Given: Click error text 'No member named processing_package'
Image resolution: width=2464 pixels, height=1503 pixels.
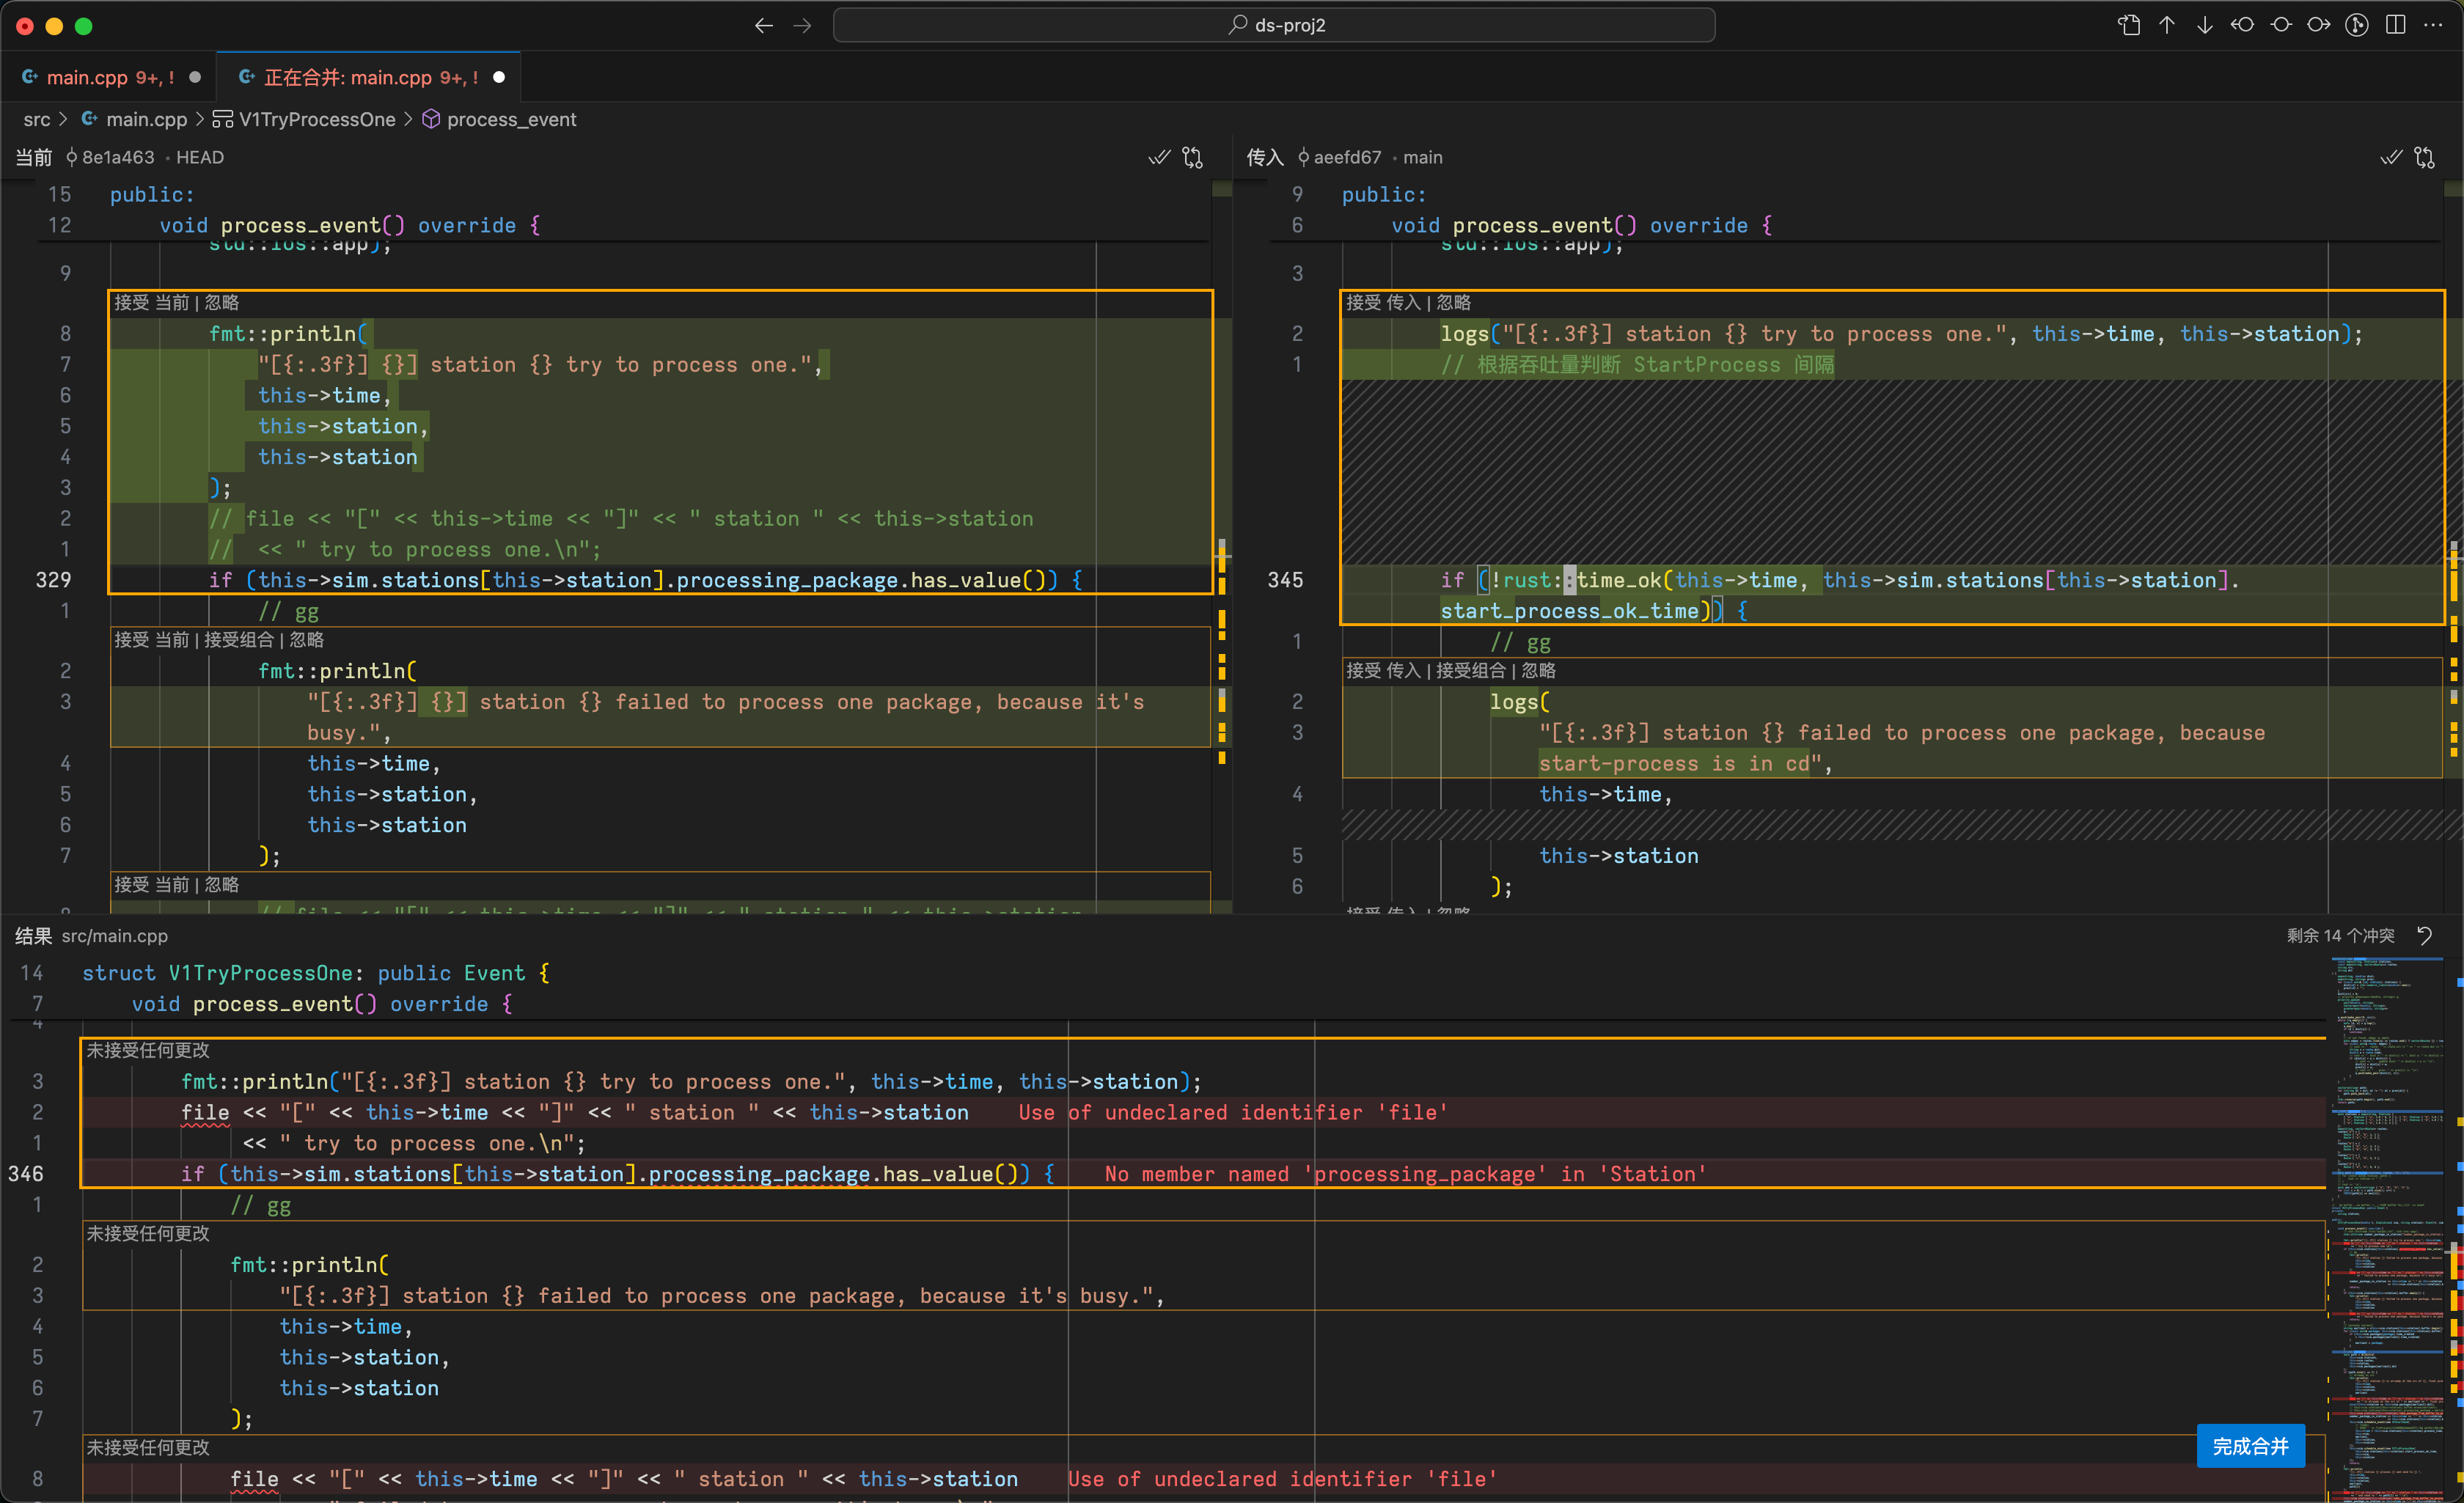Looking at the screenshot, I should (x=1405, y=1174).
